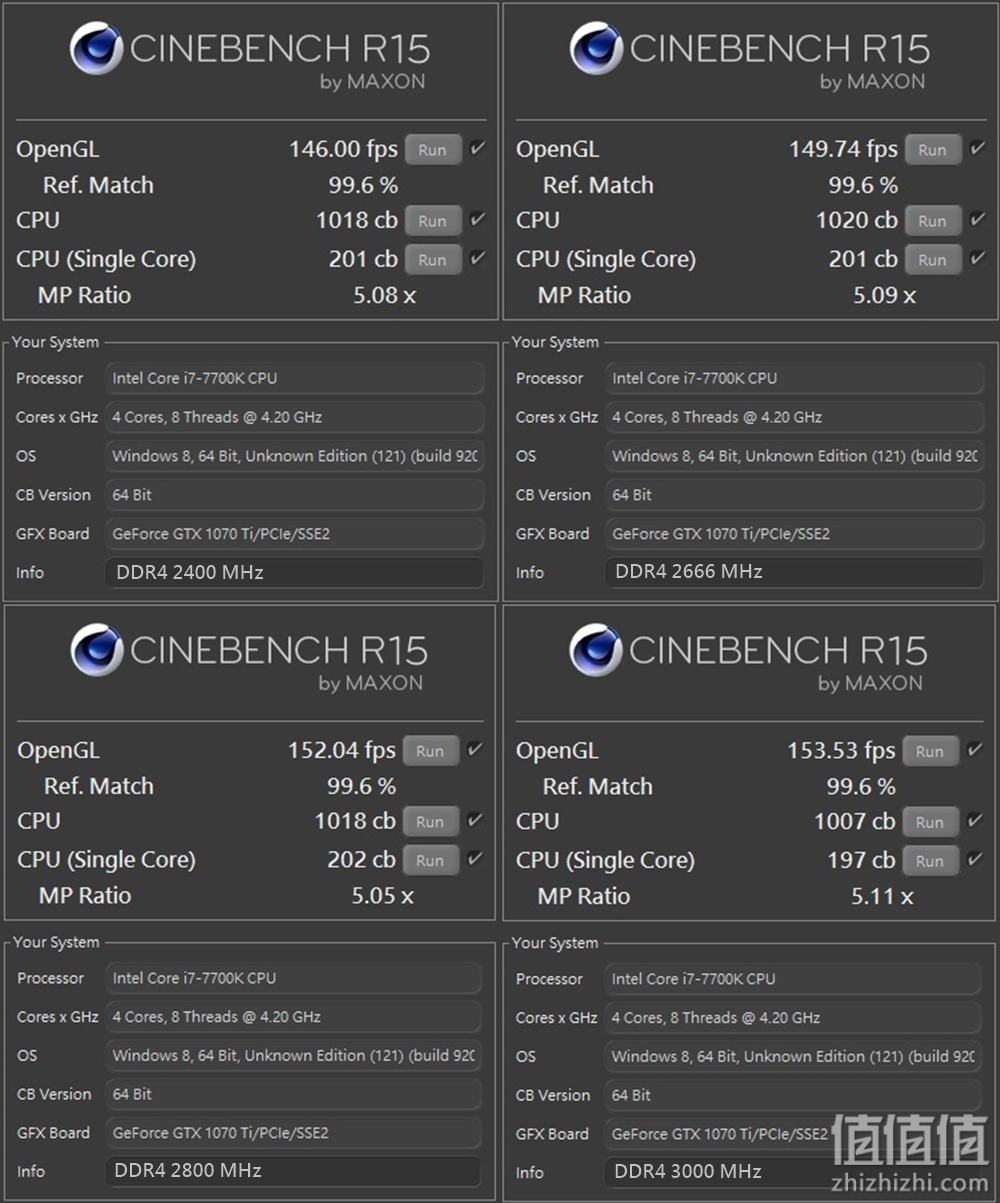Click the Info field reading DDR4 2666 MHz

coord(794,573)
